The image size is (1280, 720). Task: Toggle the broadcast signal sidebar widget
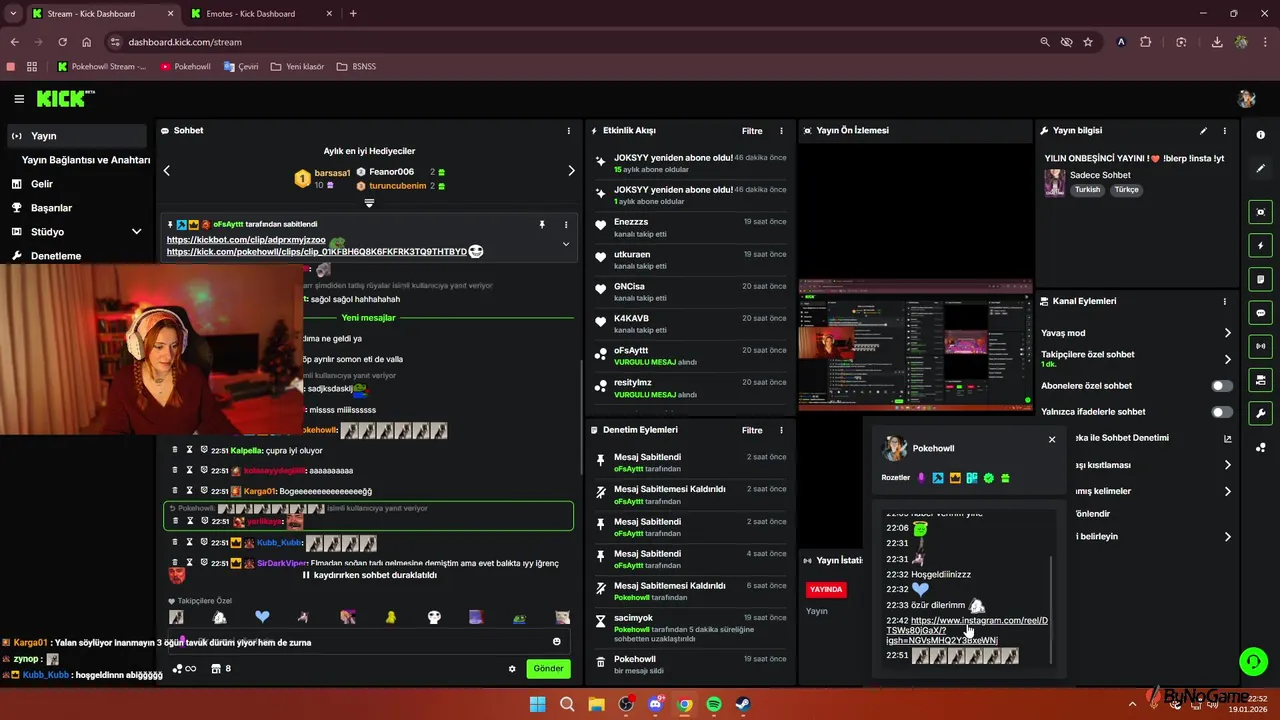[1261, 346]
